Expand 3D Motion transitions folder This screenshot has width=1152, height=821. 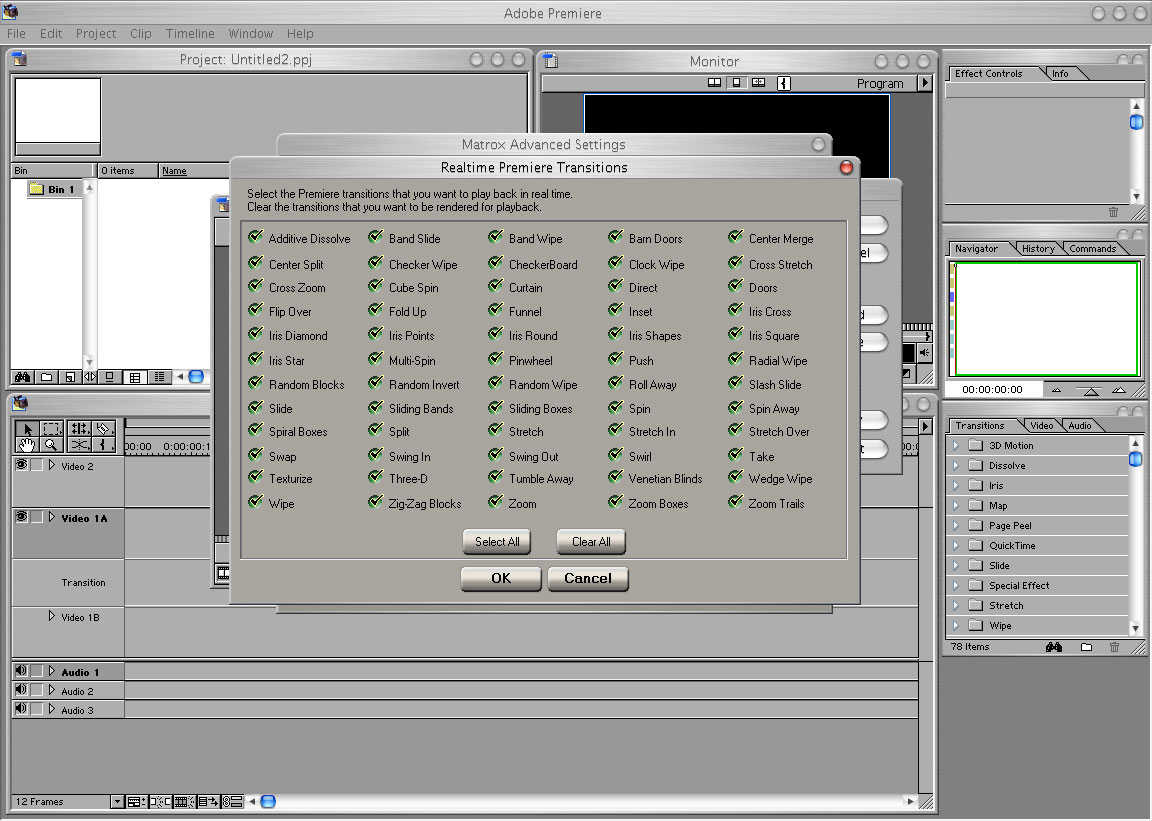(956, 445)
